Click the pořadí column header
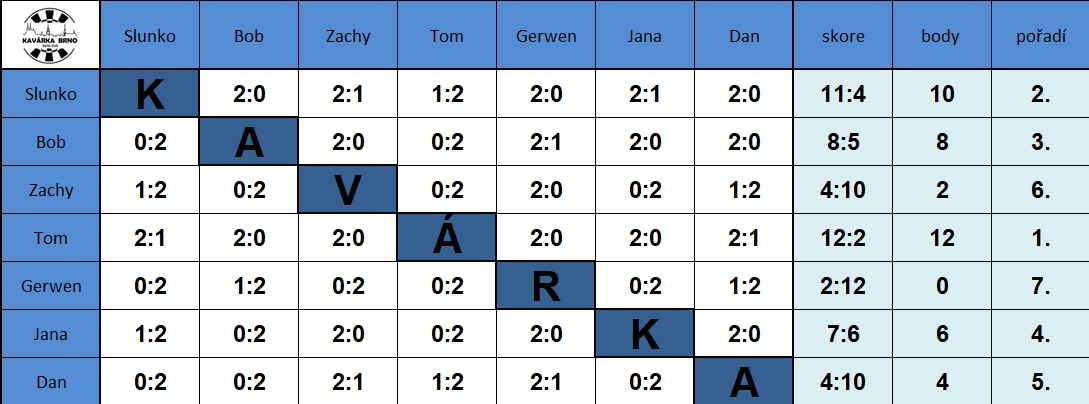Viewport: 1089px width, 404px height. 1040,35
